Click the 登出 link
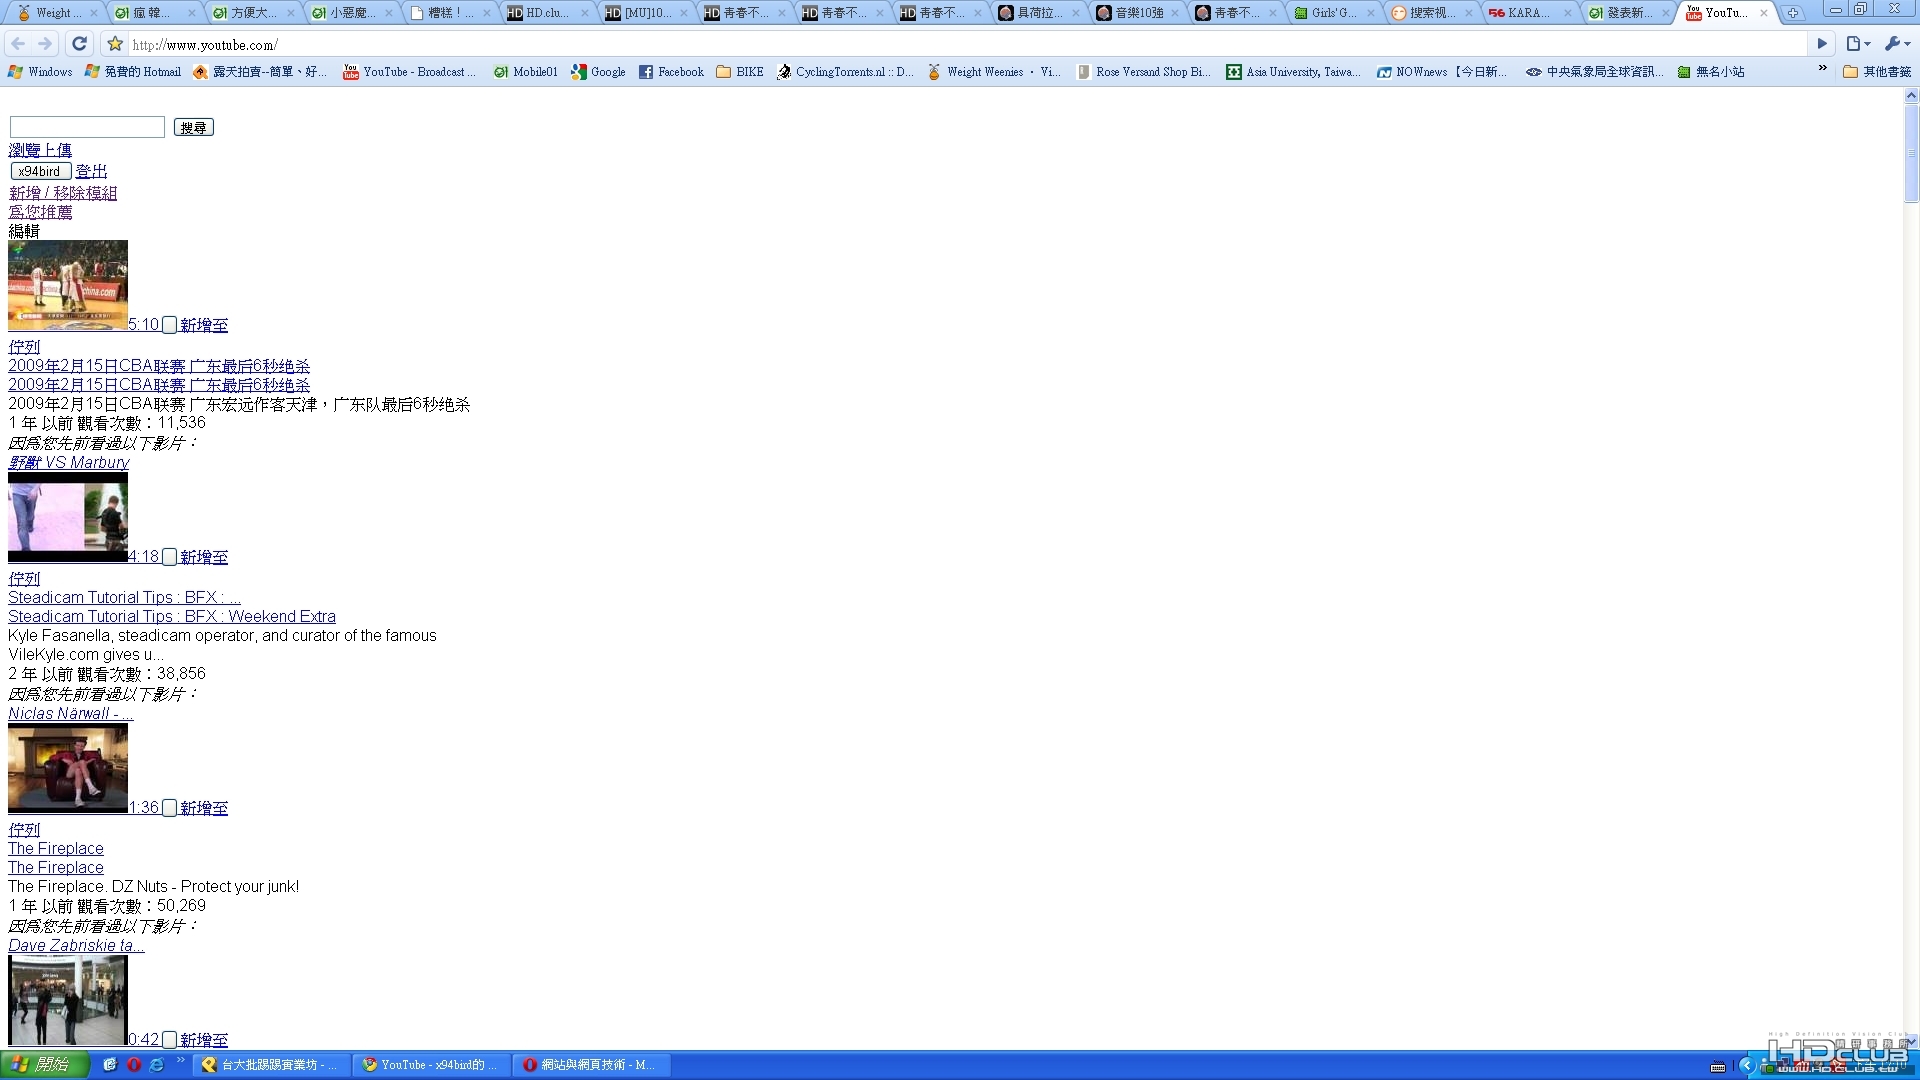Viewport: 1920px width, 1080px height. coord(91,172)
